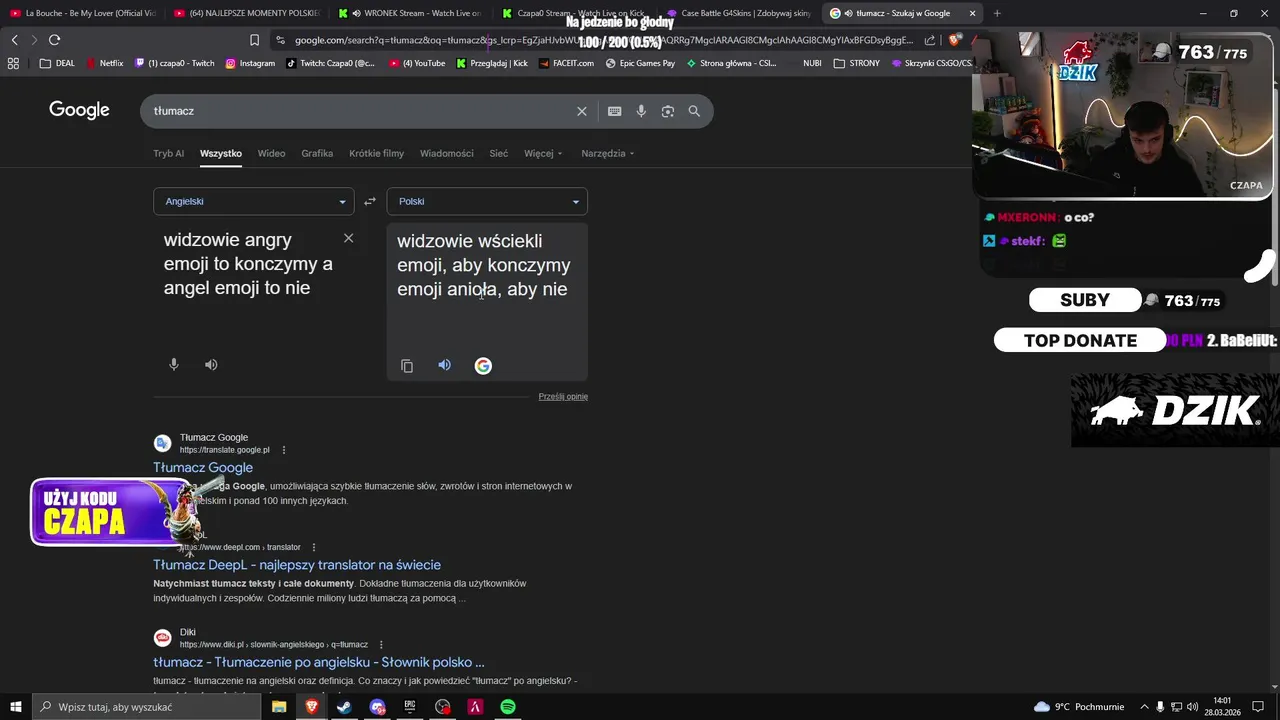Open more options for DeepL result
This screenshot has height=720, width=1280.
coord(314,547)
